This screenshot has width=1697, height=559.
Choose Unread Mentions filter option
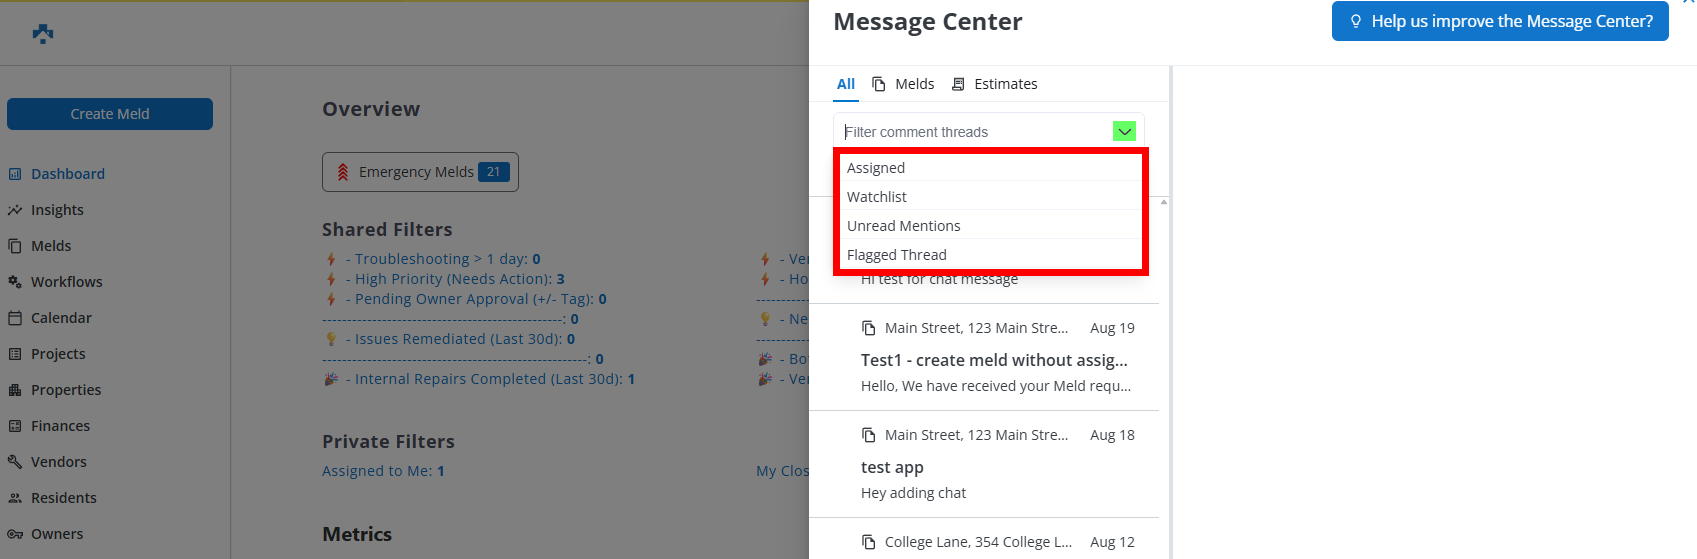(903, 226)
